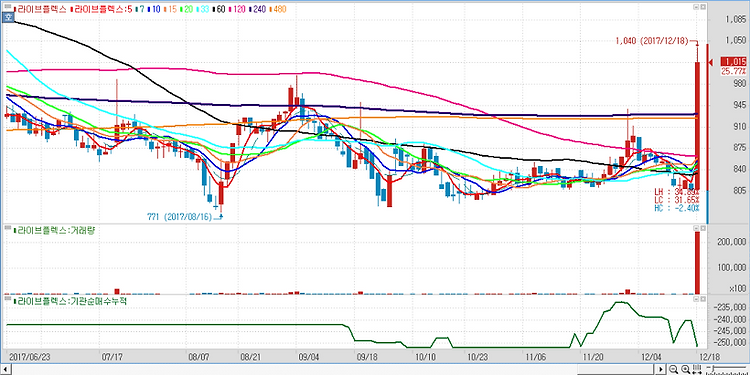Click the 09/04 date axis label
Screen dimensions: 750x375
pyautogui.click(x=309, y=357)
